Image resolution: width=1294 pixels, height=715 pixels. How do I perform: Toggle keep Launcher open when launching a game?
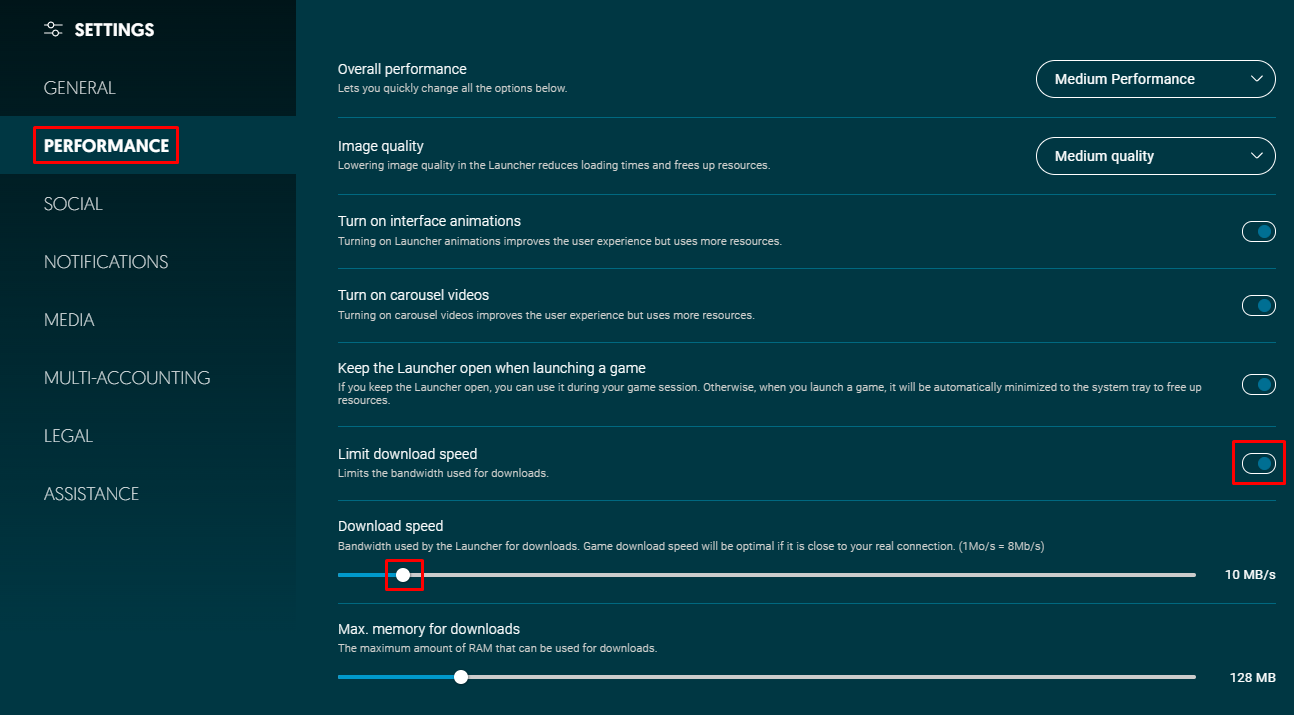point(1258,384)
